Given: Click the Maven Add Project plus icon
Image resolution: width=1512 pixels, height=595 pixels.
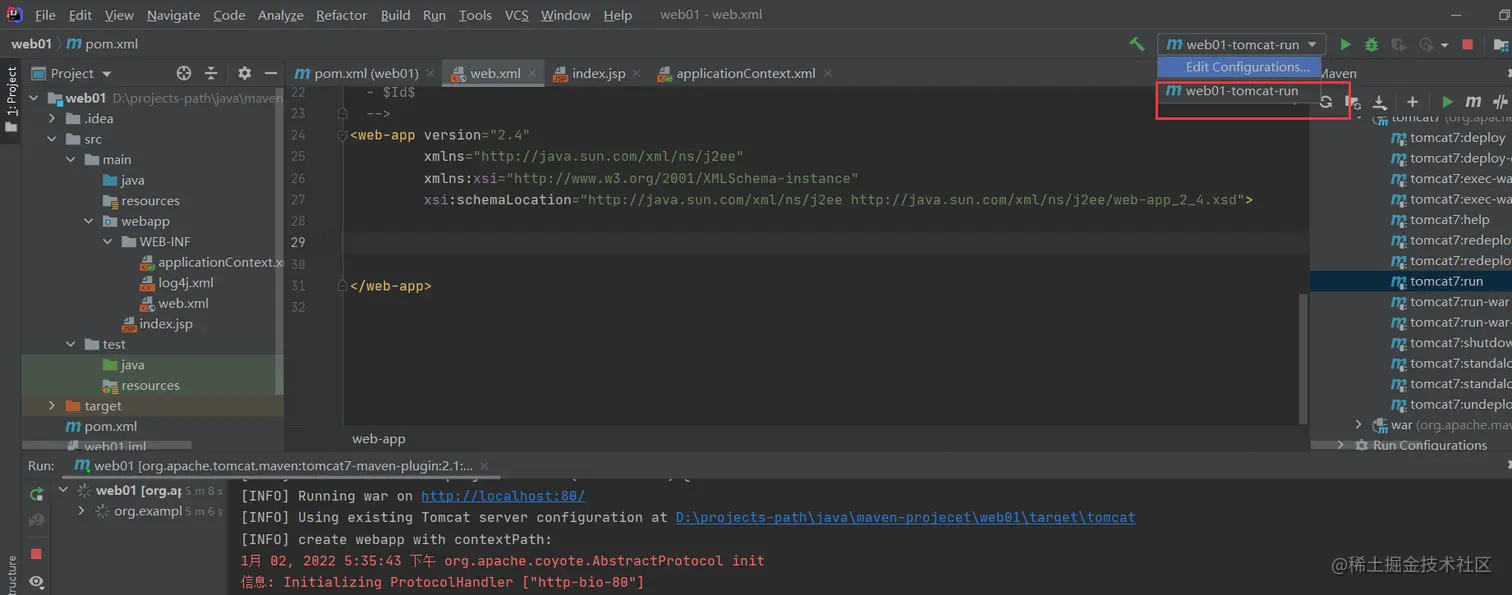Looking at the screenshot, I should (x=1412, y=102).
